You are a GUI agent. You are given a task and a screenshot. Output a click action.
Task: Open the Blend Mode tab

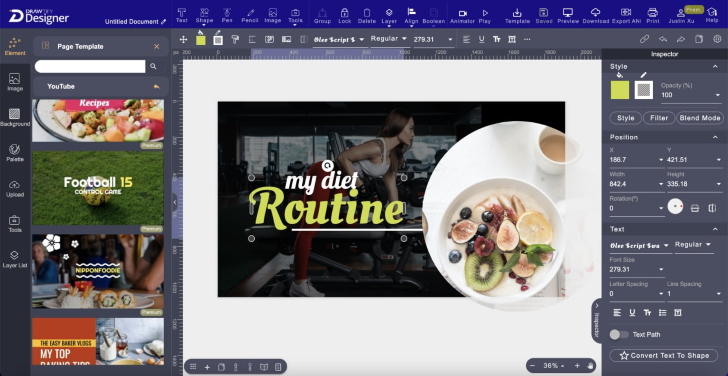(x=699, y=118)
